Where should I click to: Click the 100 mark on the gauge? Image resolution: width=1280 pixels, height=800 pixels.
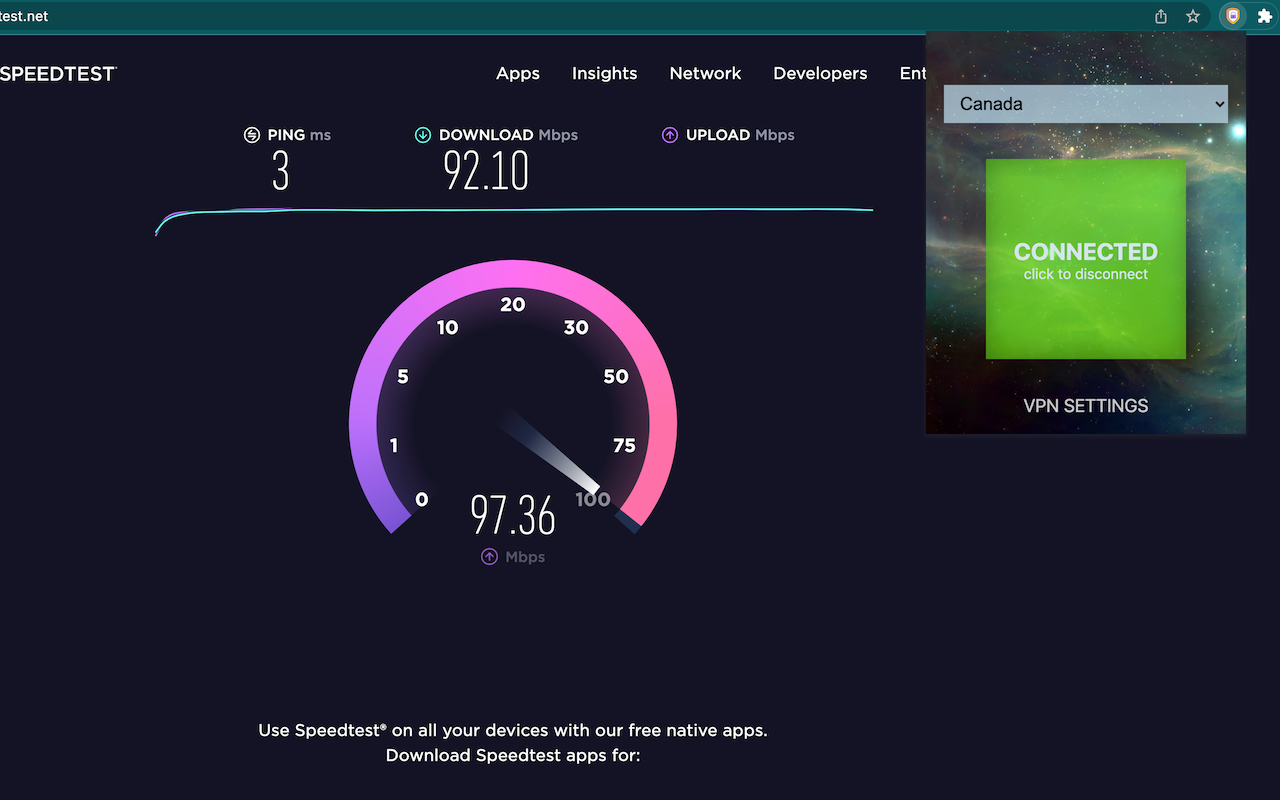click(593, 499)
